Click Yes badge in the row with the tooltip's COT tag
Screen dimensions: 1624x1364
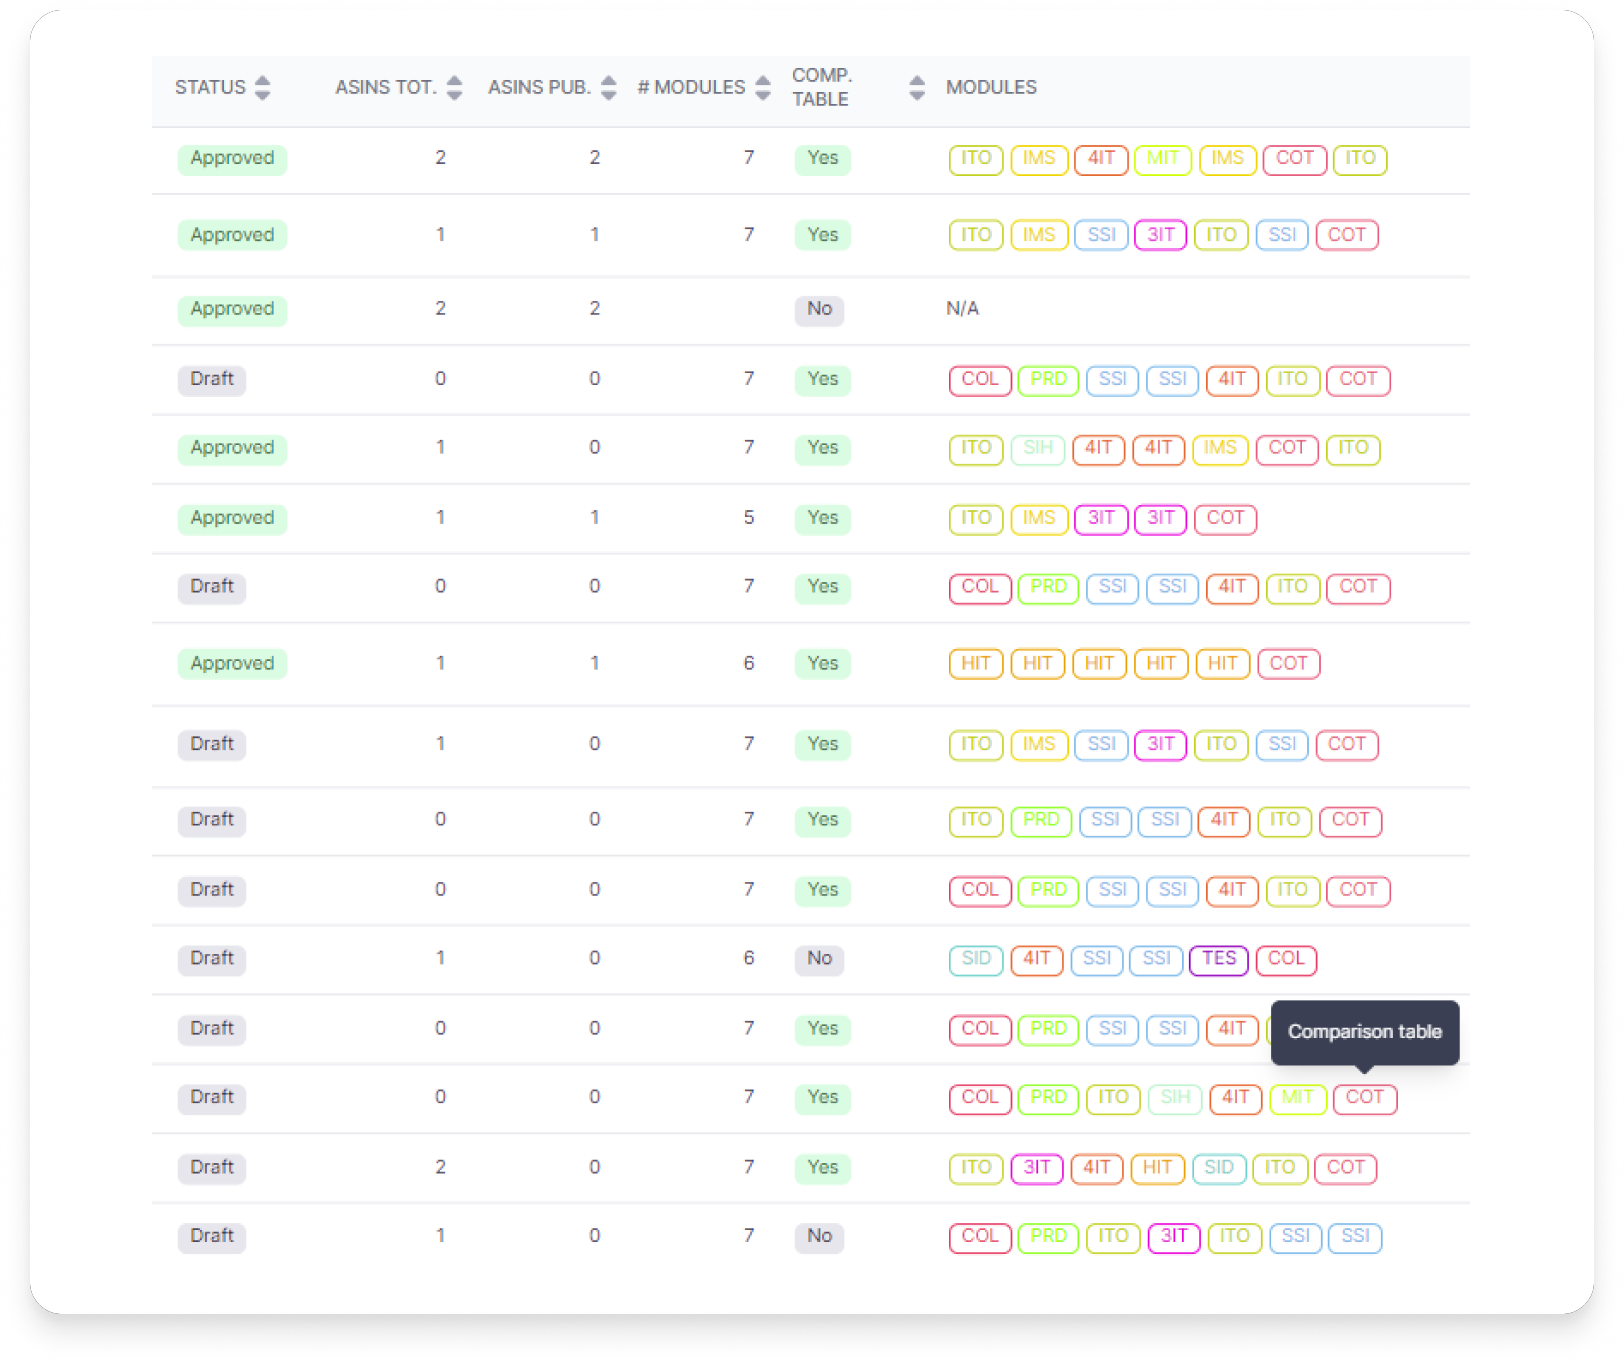[823, 1098]
